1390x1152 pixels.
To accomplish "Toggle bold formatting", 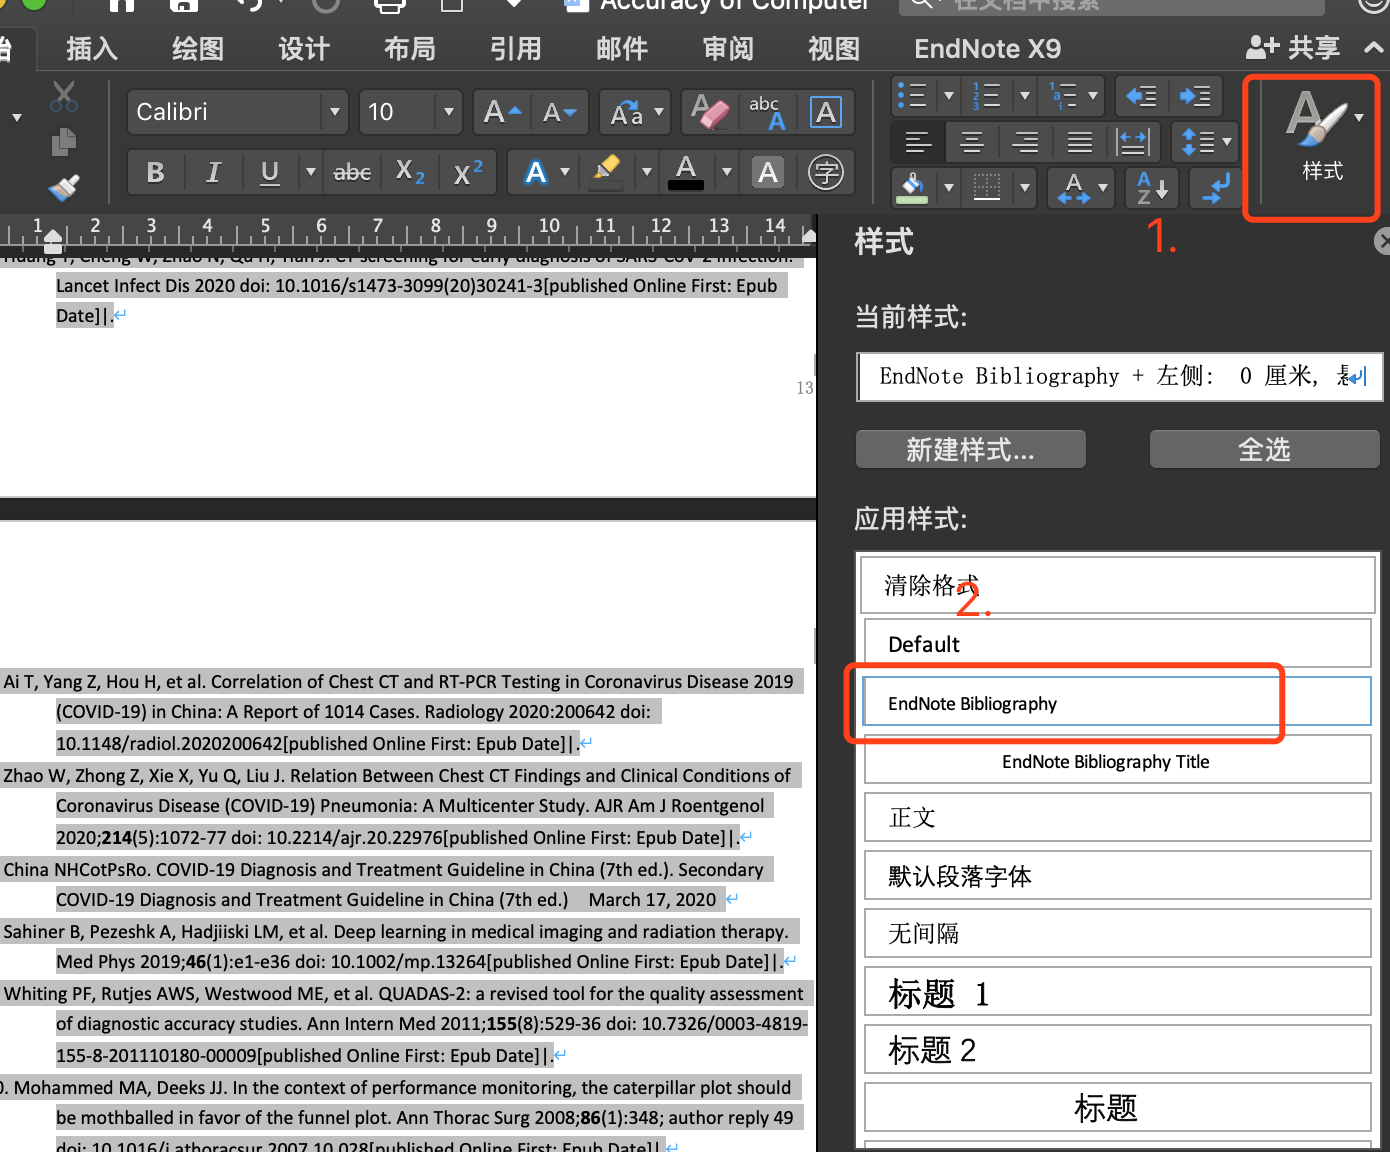I will click(x=156, y=172).
